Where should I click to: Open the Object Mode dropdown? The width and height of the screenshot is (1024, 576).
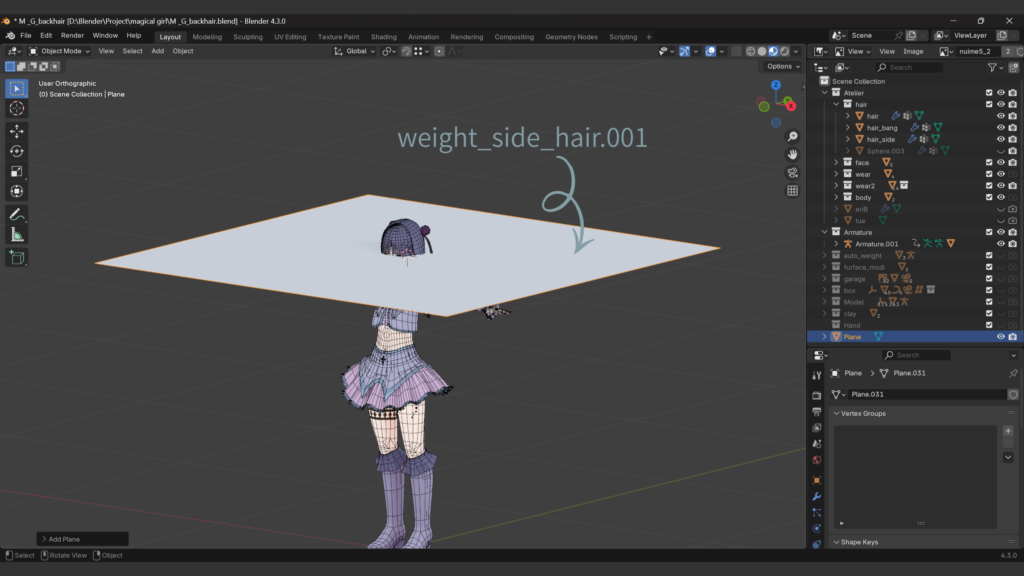pos(62,50)
